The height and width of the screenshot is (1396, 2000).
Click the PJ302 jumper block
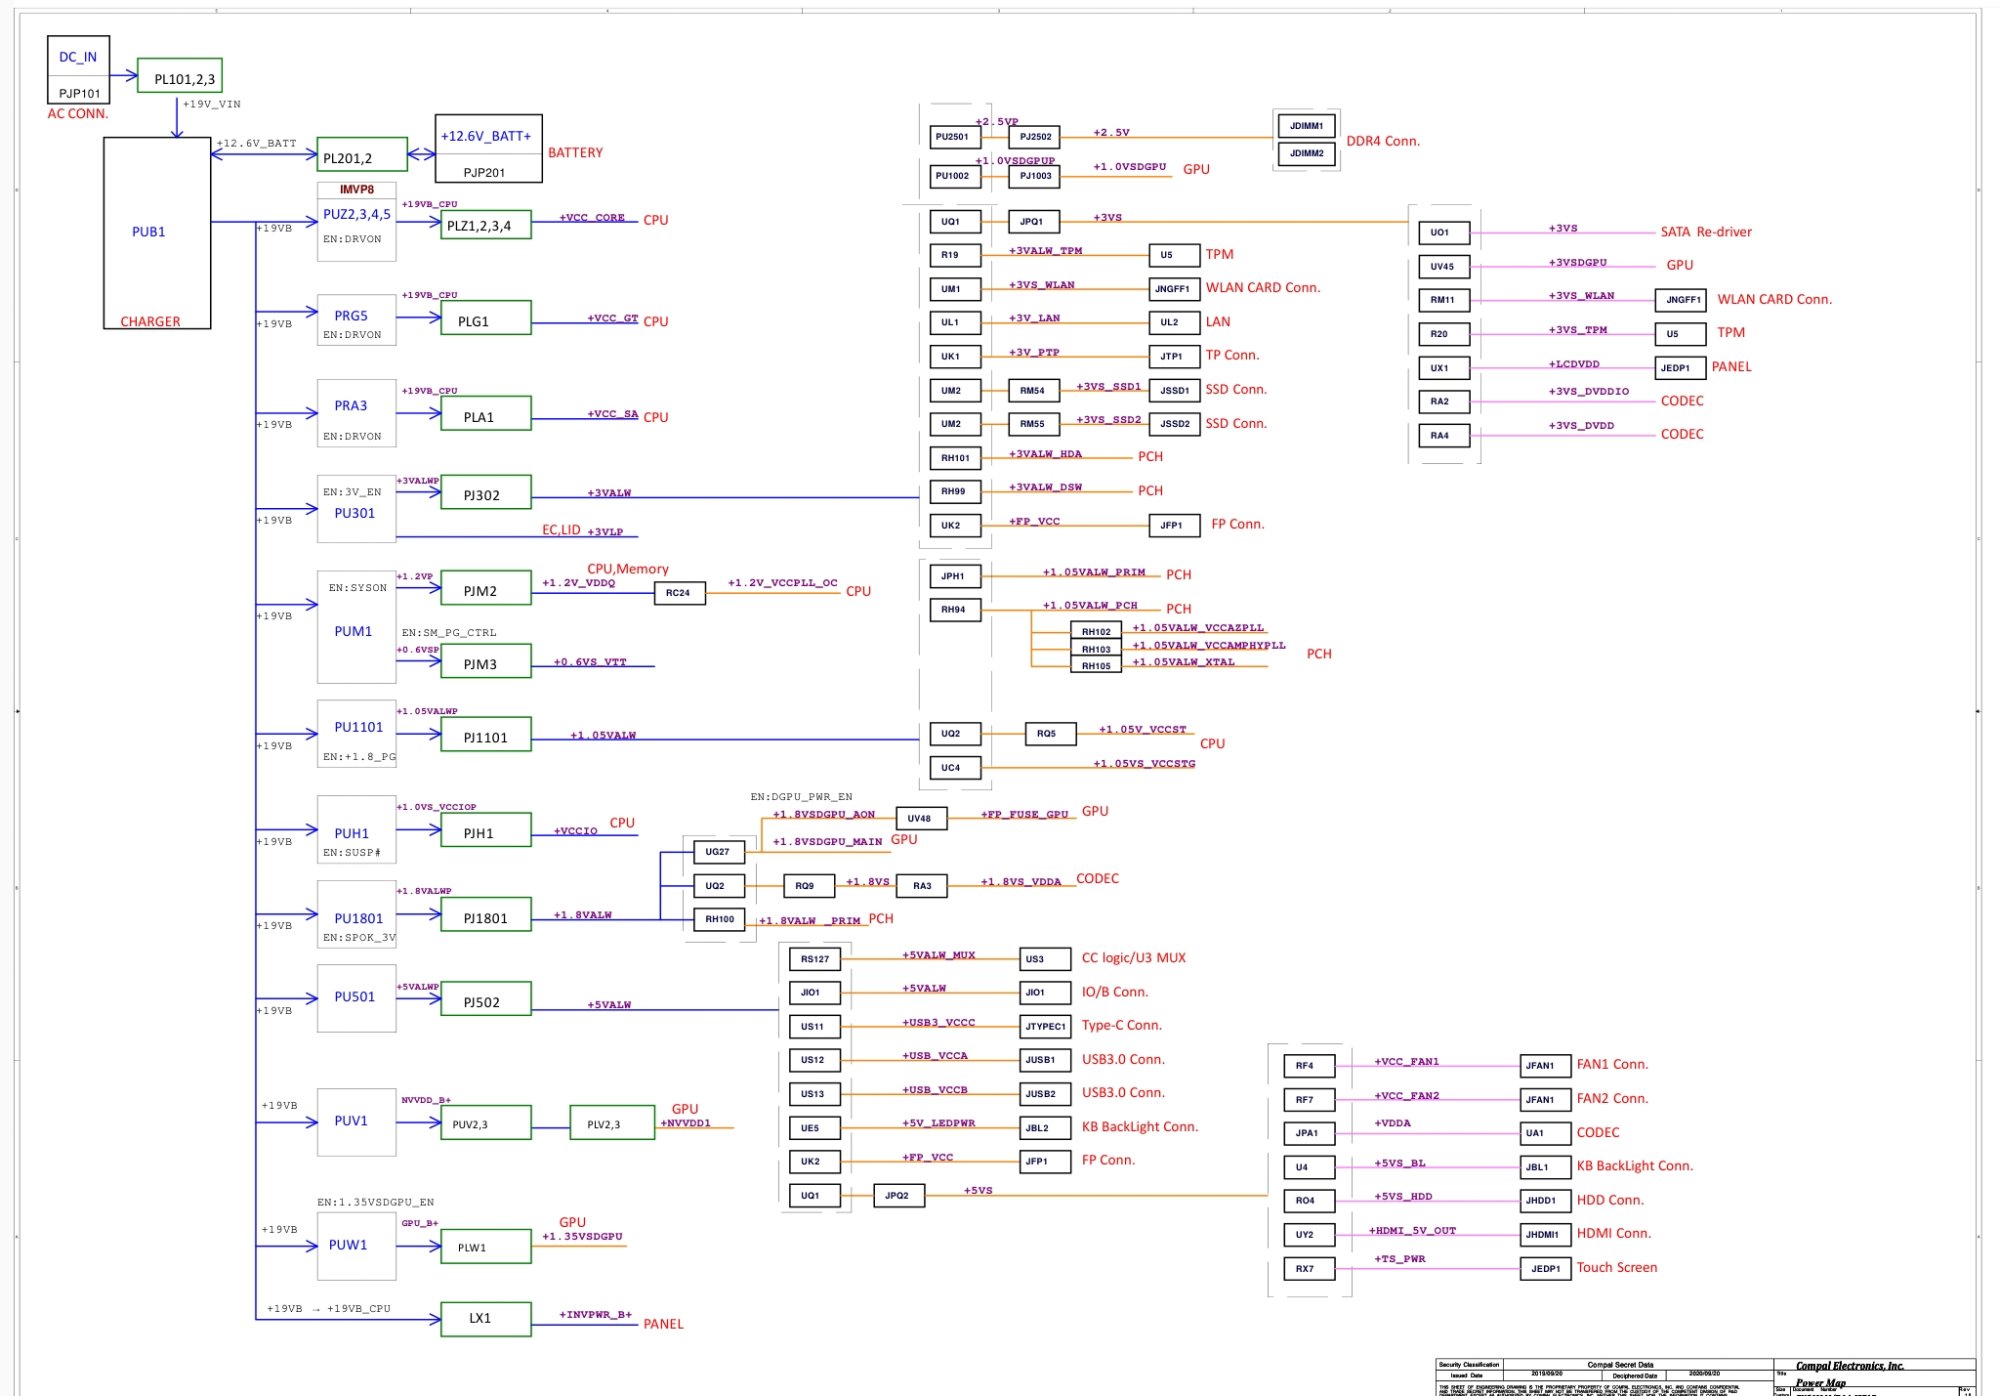pyautogui.click(x=486, y=493)
